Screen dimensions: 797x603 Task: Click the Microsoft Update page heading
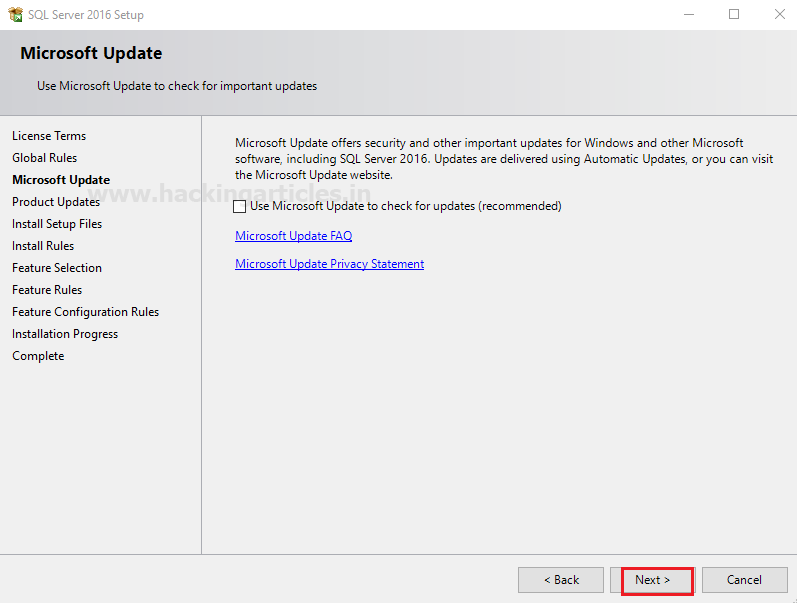[x=91, y=53]
